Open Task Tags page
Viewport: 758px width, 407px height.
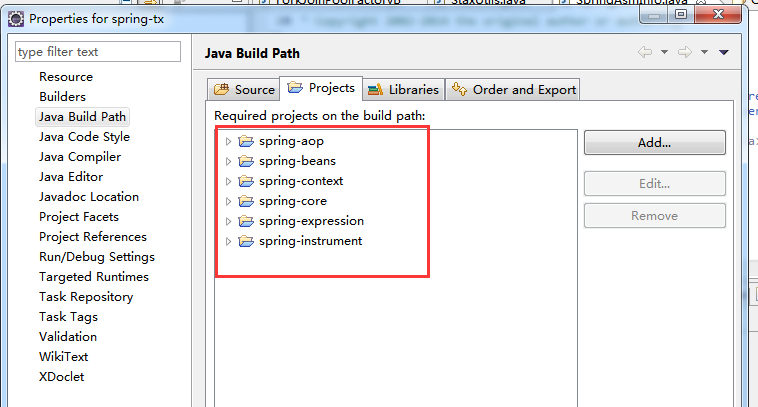68,317
